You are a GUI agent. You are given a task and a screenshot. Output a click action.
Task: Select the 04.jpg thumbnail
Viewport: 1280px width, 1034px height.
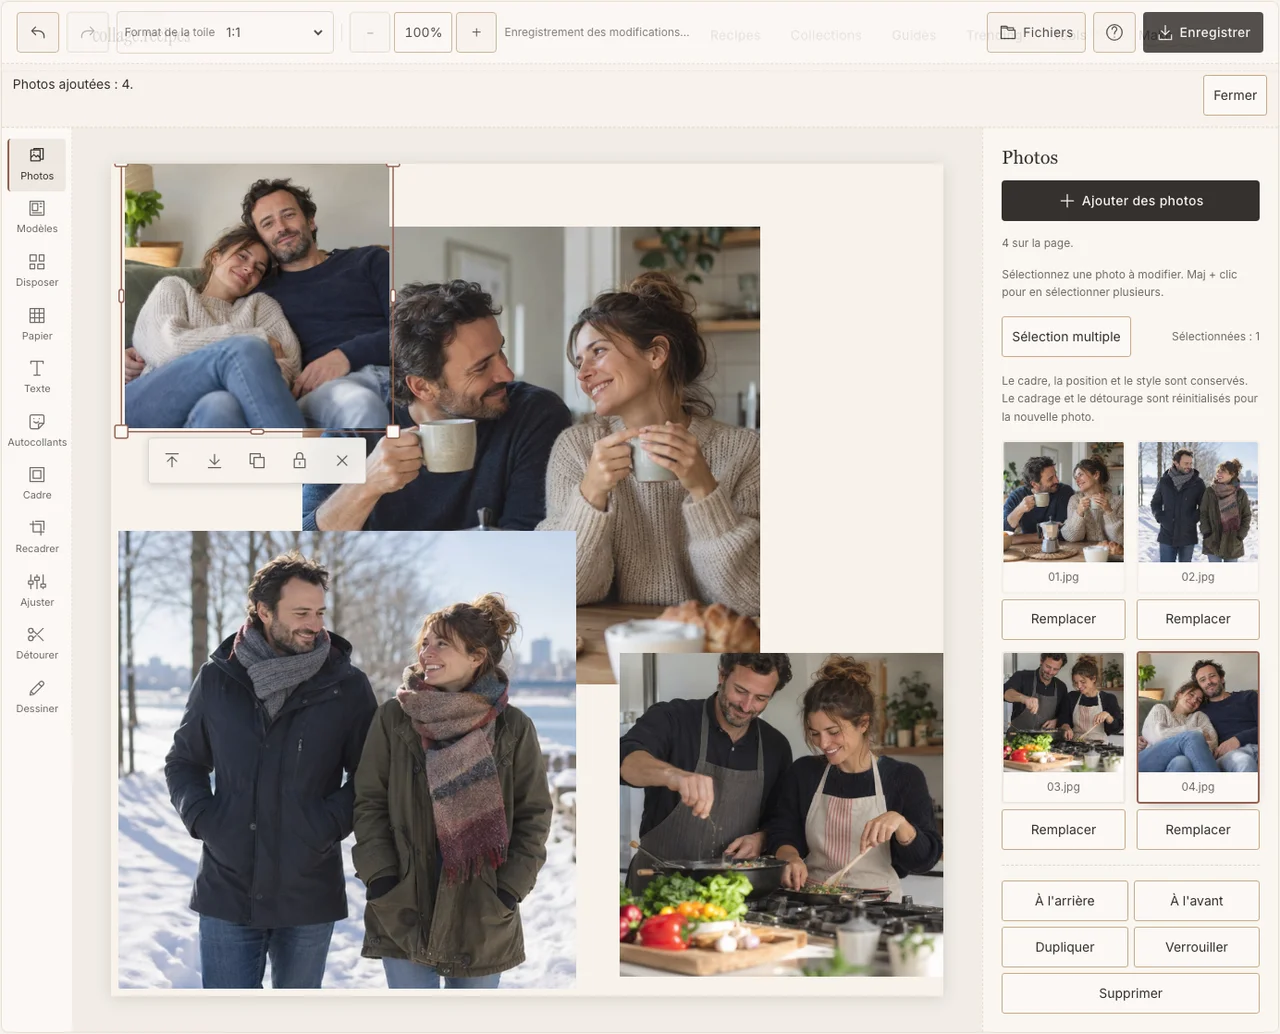point(1198,726)
